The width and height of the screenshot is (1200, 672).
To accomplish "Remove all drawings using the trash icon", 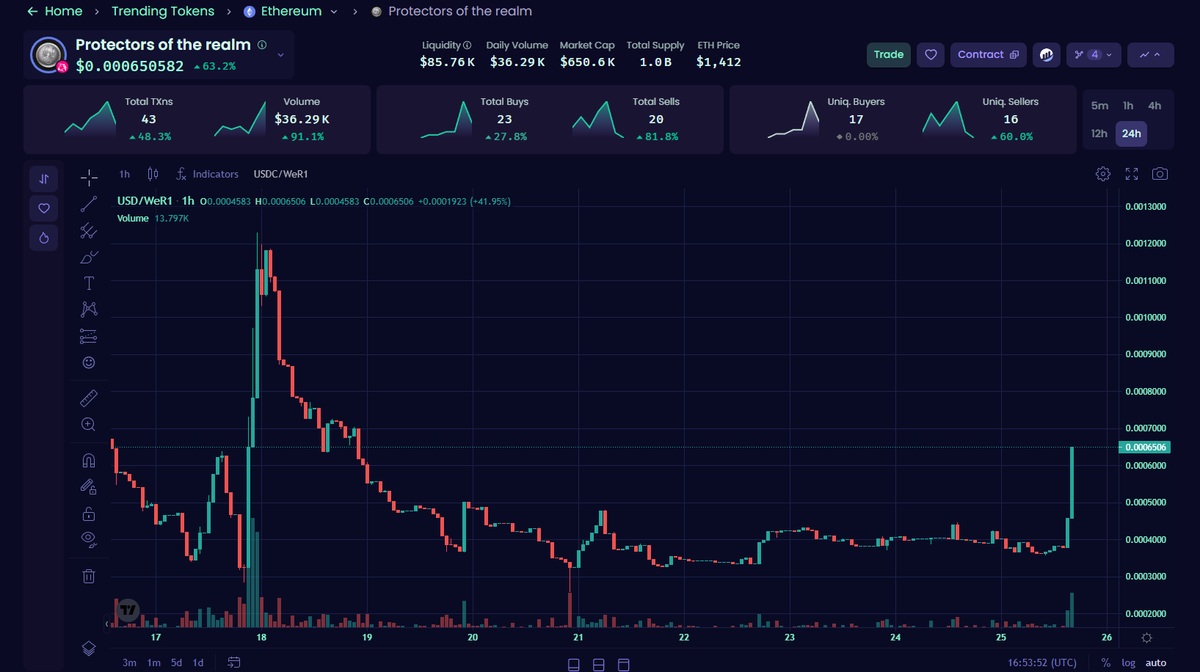I will click(x=88, y=575).
